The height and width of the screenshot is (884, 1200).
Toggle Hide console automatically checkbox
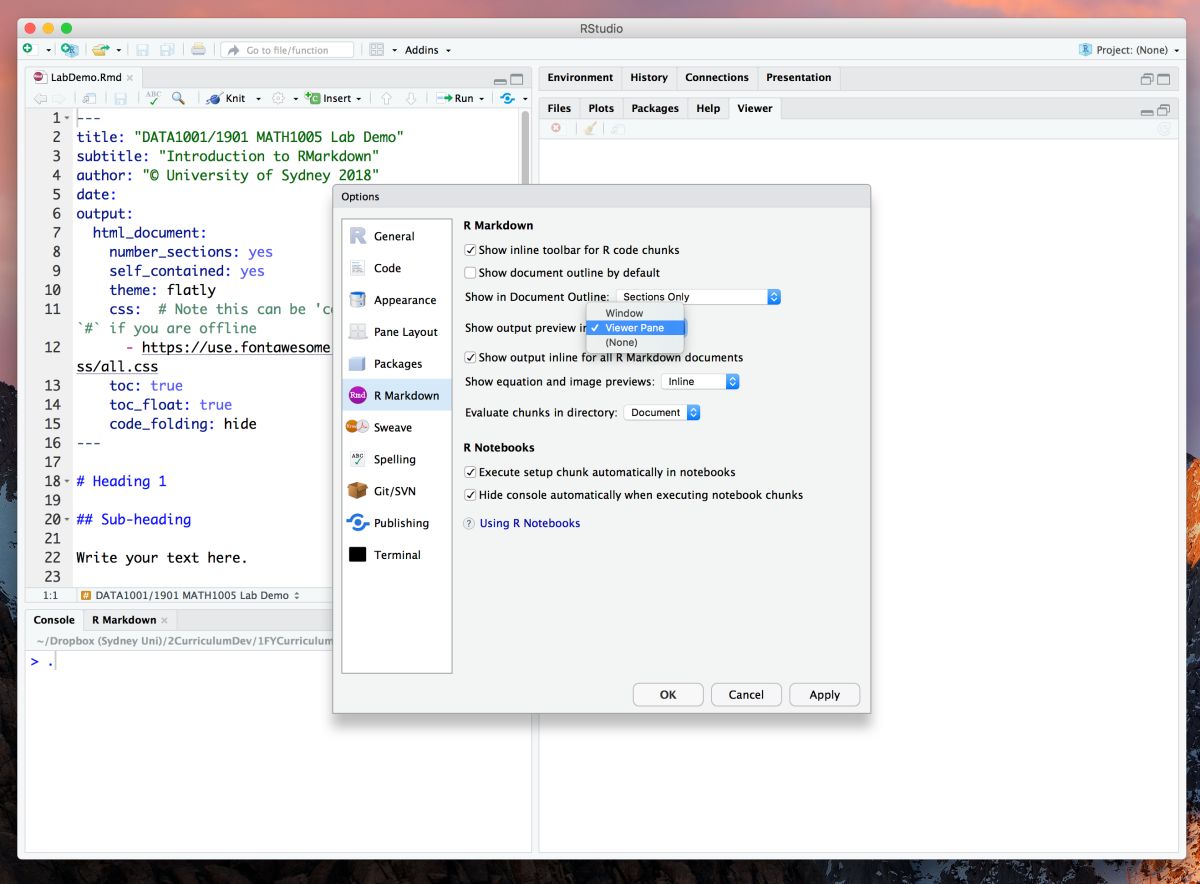[471, 495]
